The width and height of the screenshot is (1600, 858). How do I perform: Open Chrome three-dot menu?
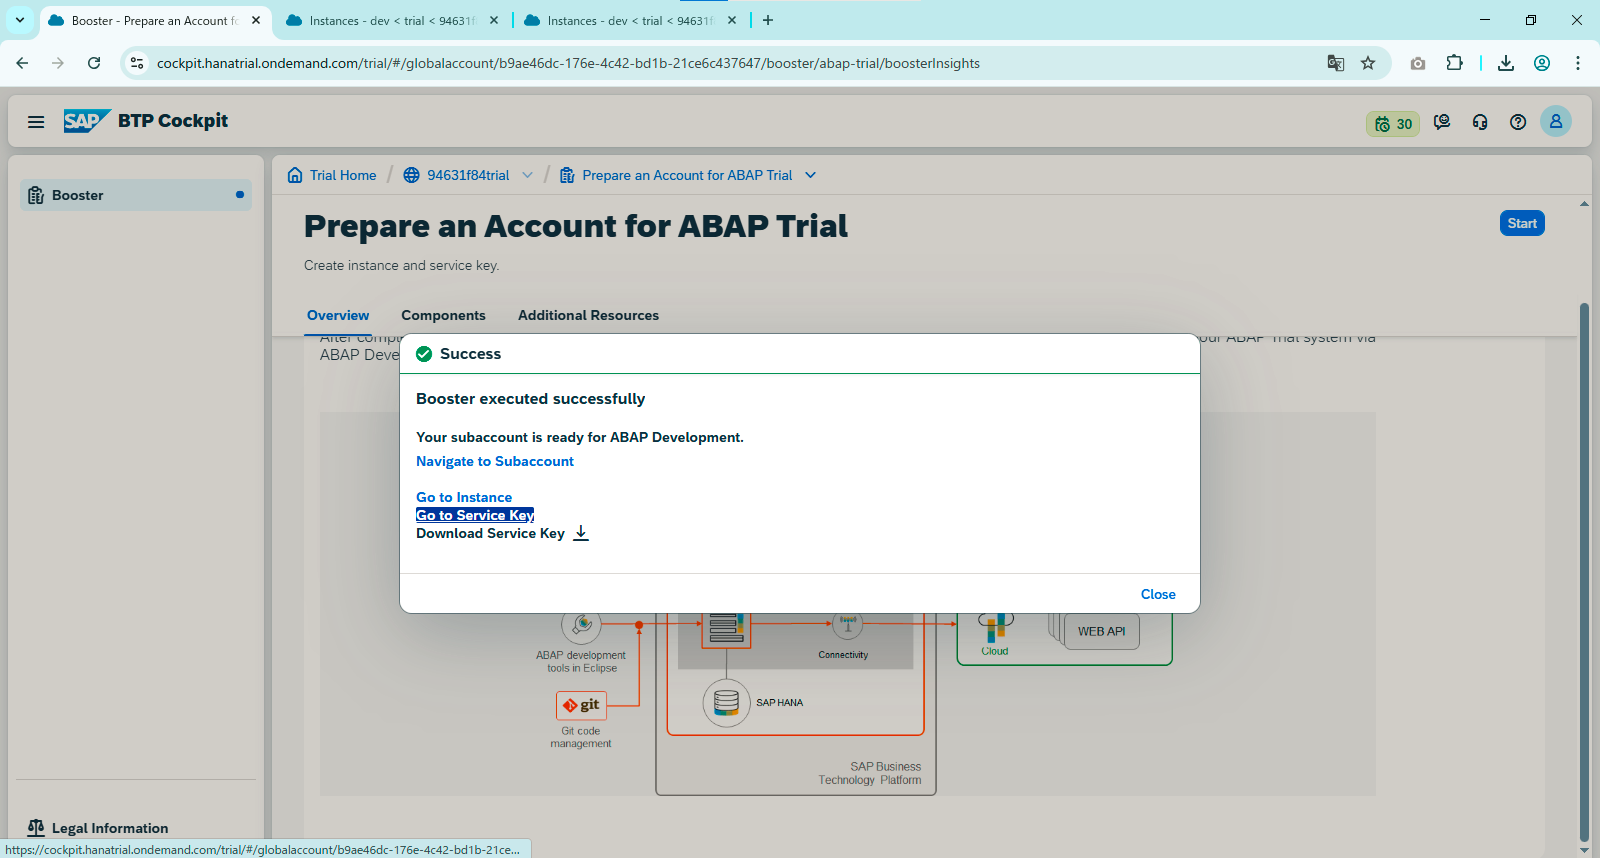pyautogui.click(x=1578, y=63)
